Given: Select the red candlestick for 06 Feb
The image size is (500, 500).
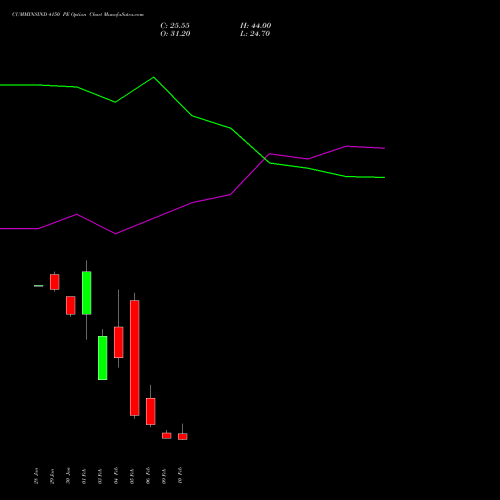Looking at the screenshot, I should coord(151,411).
